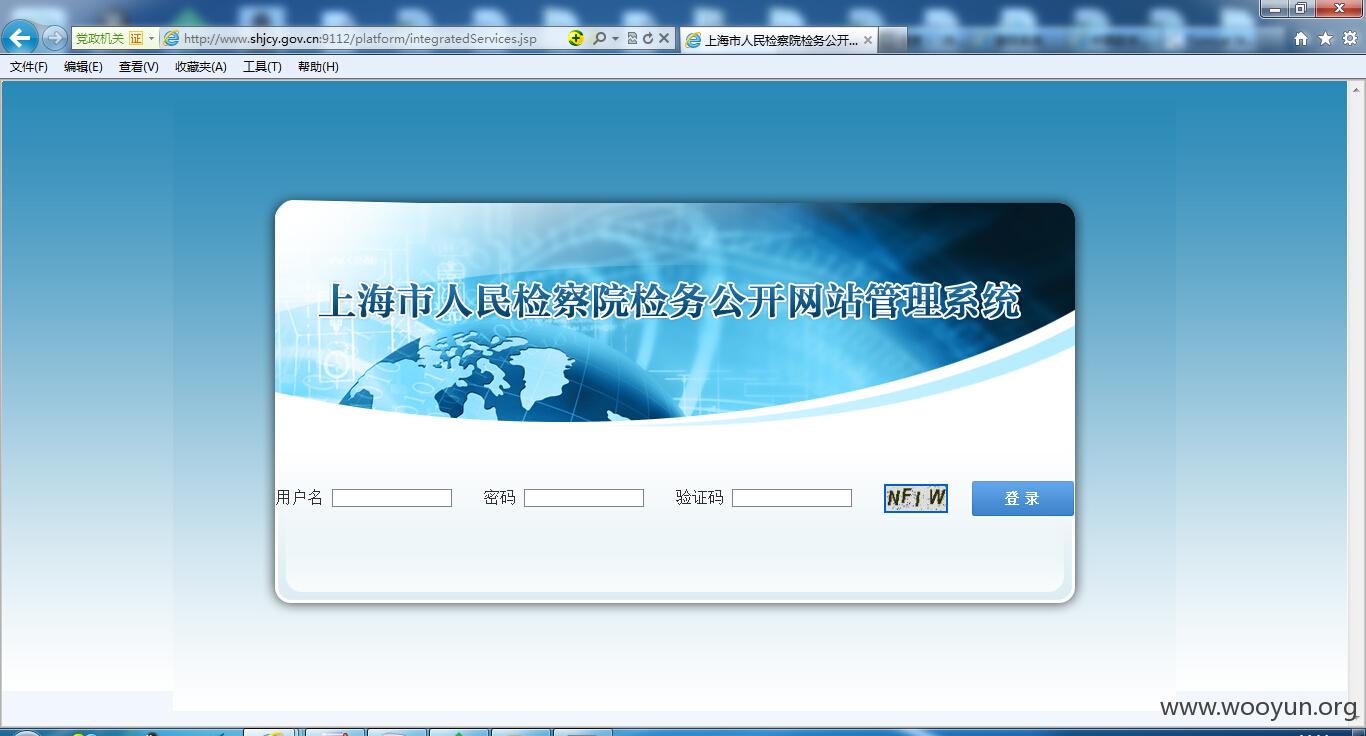Open a new blank tab
Image resolution: width=1366 pixels, height=736 pixels.
893,40
